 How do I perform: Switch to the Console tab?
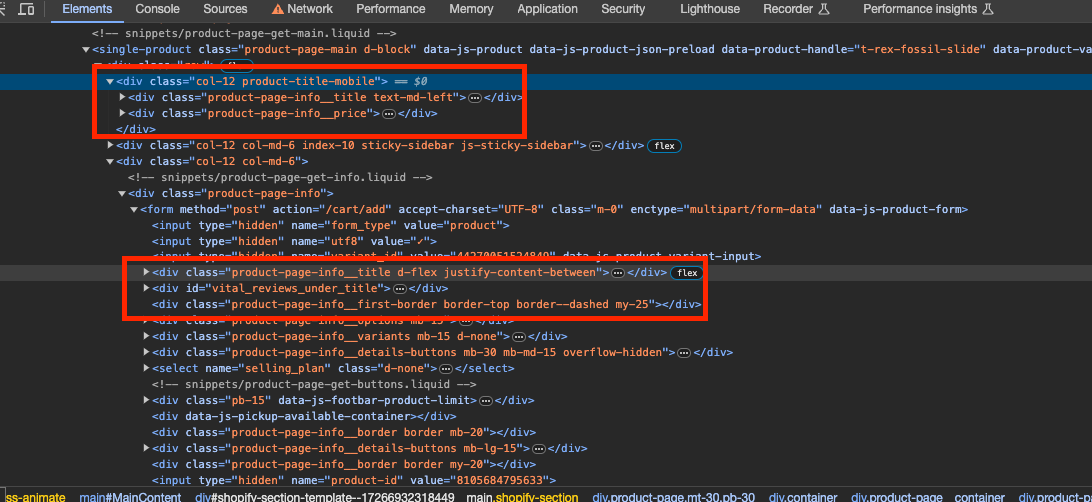[157, 9]
